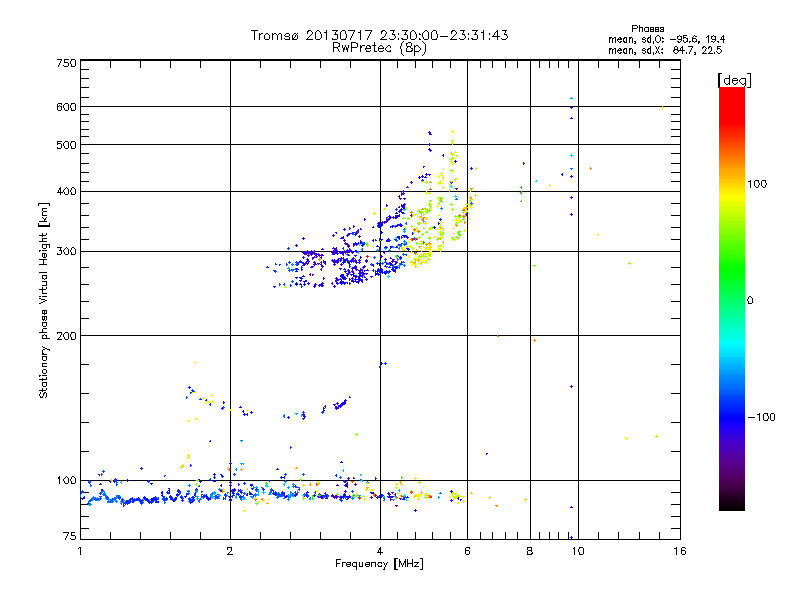Click the y-axis tick label '300'
Screen dimensions: 800x600
tap(66, 252)
